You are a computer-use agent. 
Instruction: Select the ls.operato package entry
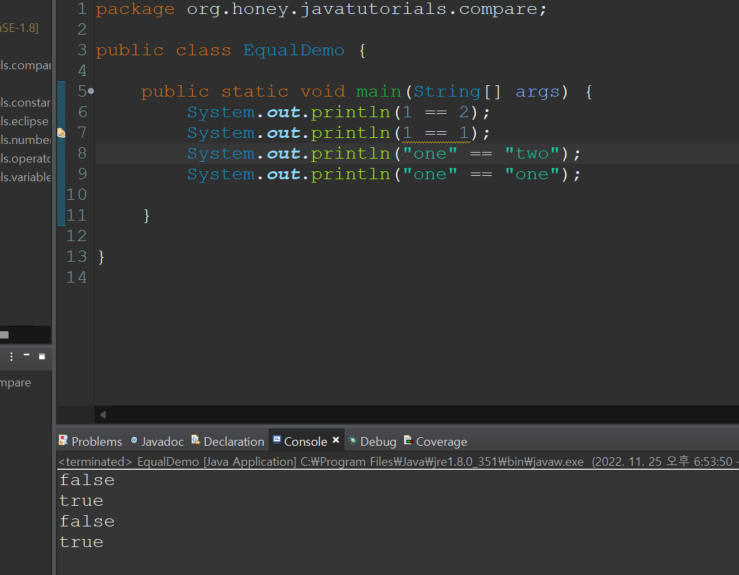[25, 159]
